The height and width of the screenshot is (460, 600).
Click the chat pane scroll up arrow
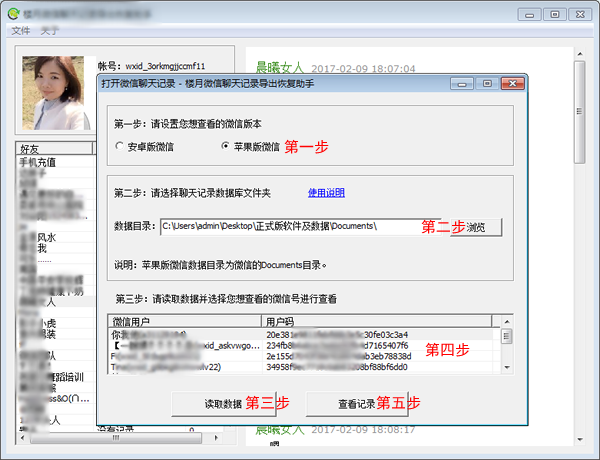tap(580, 54)
